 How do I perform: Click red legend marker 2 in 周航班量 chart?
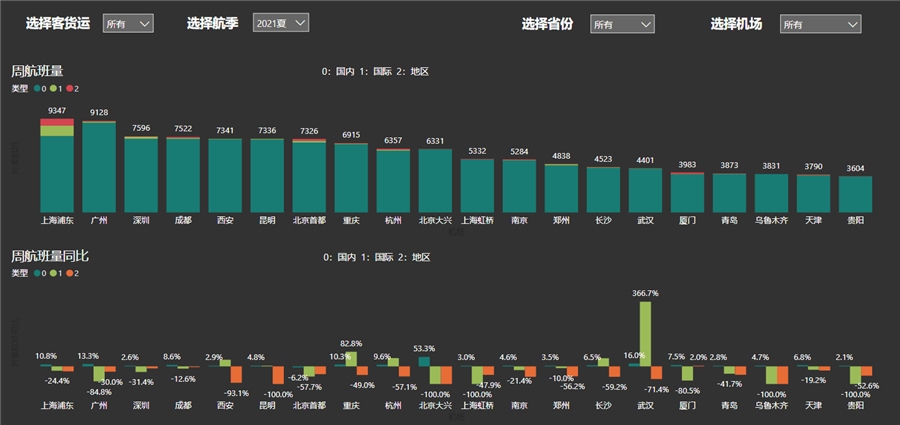tap(68, 89)
